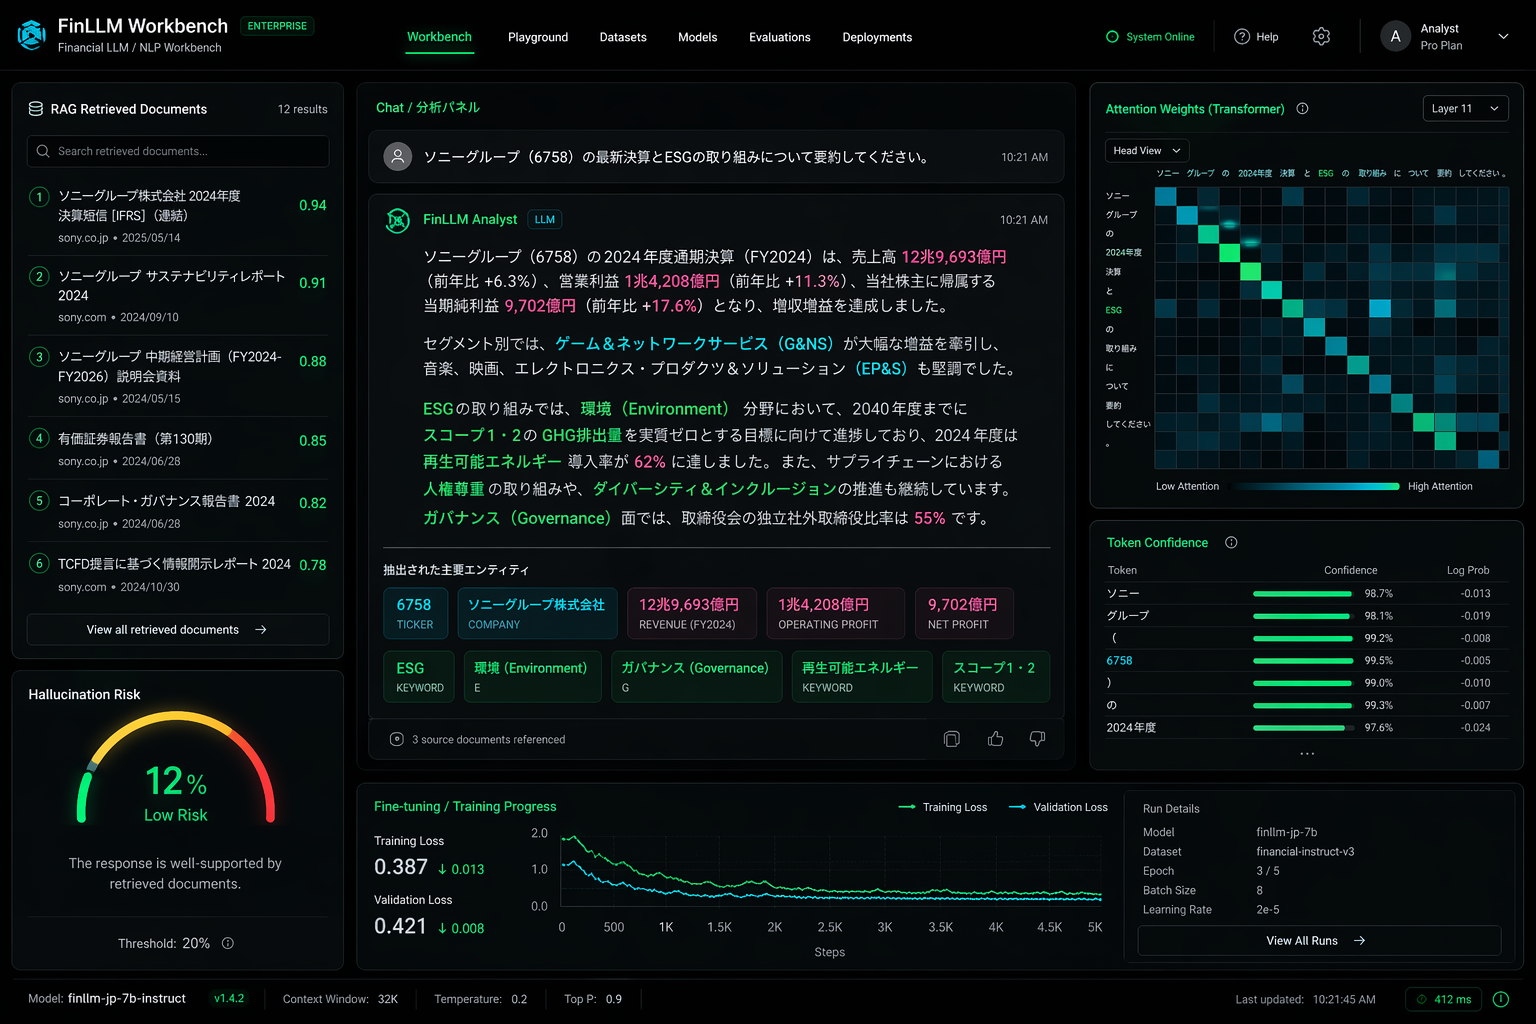
Task: Switch to the Playground tab
Action: tap(538, 37)
